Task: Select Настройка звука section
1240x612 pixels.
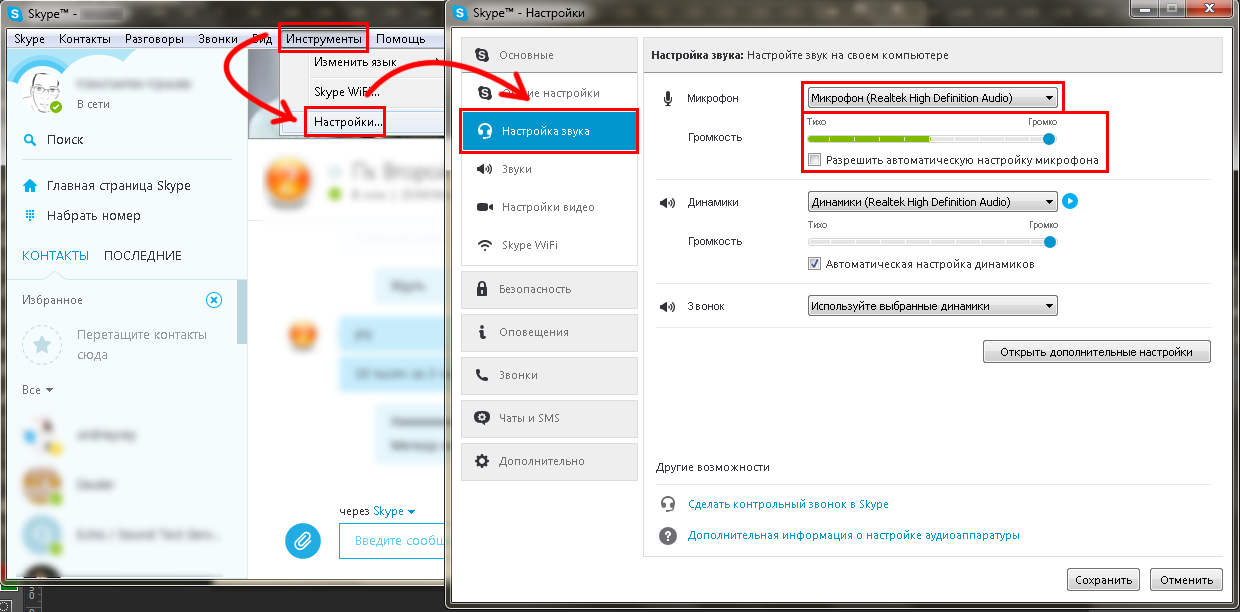Action: [x=549, y=131]
